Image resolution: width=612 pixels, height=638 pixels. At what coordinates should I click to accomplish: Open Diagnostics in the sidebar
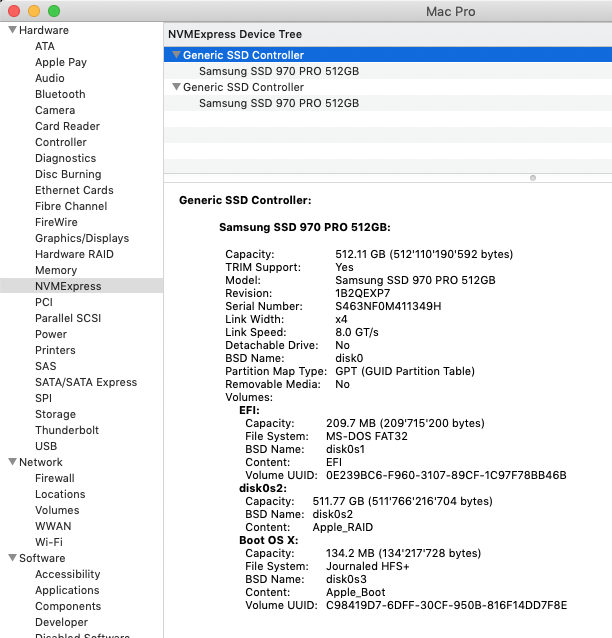66,158
